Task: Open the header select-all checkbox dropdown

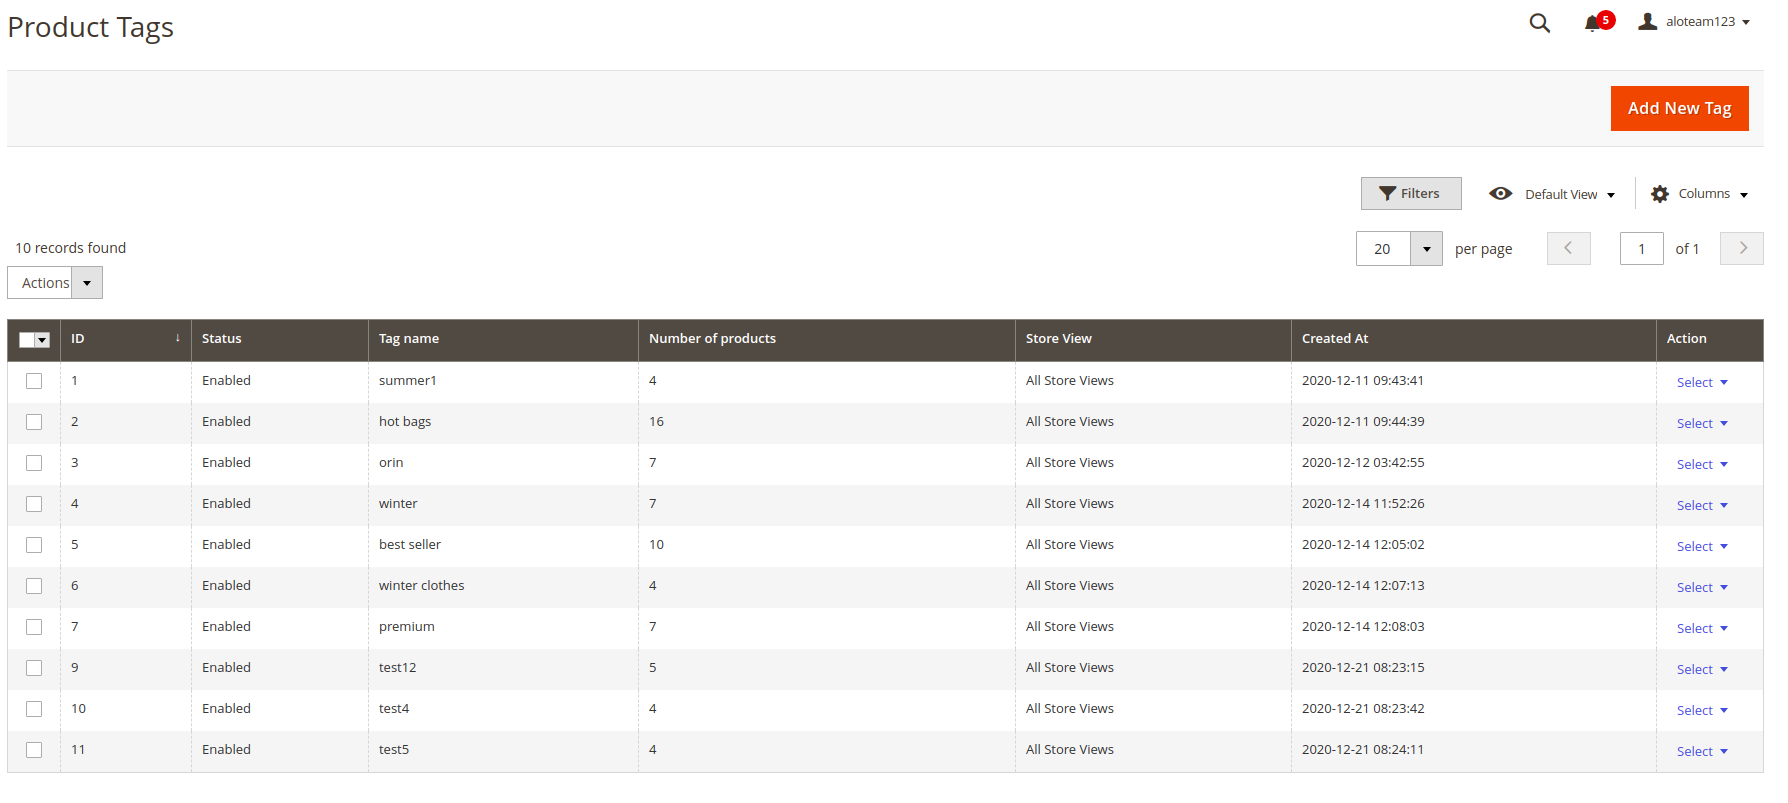Action: (x=42, y=340)
